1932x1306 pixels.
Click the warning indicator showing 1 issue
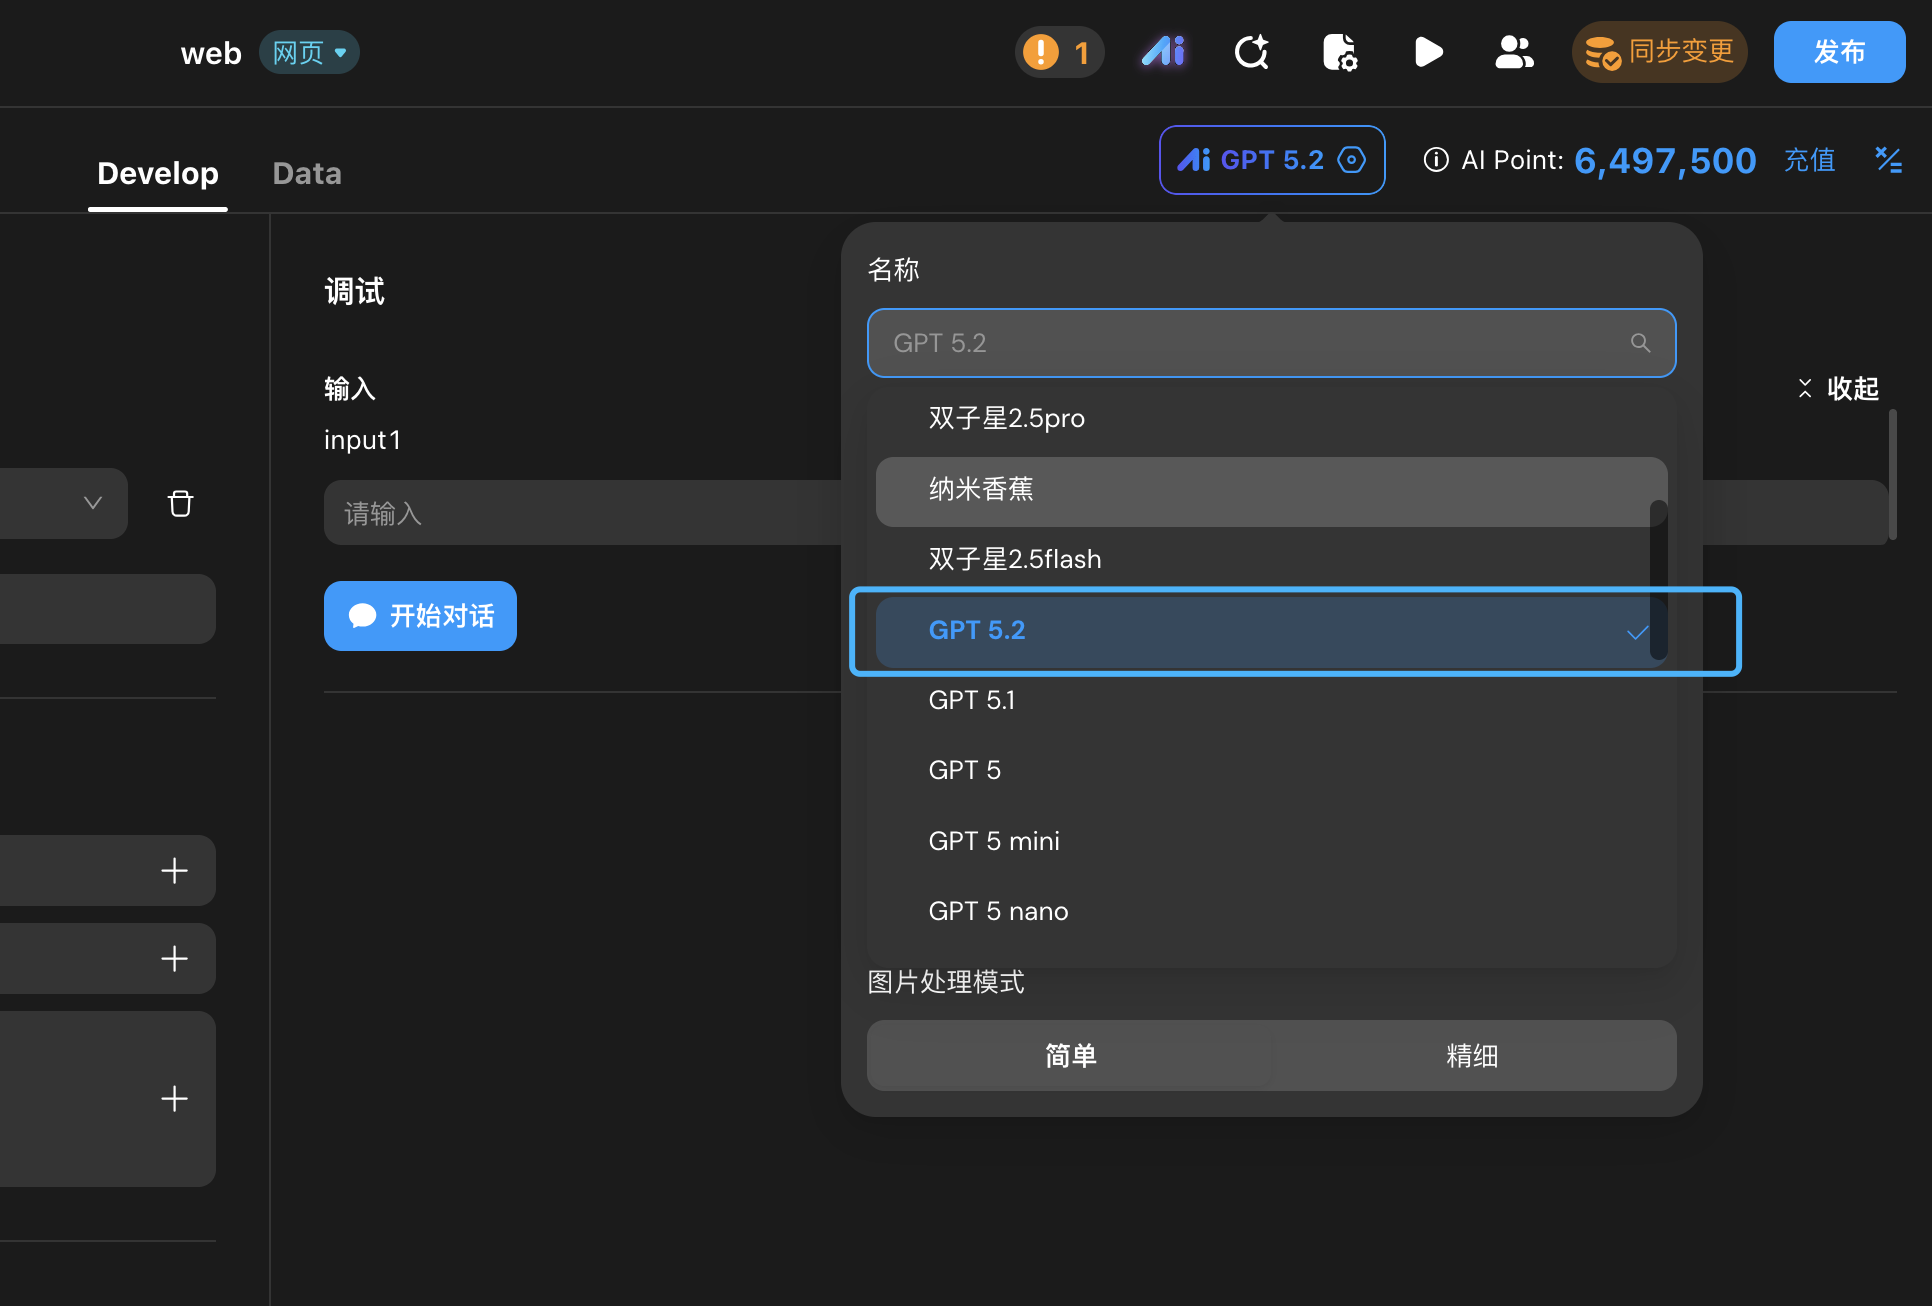coord(1059,52)
